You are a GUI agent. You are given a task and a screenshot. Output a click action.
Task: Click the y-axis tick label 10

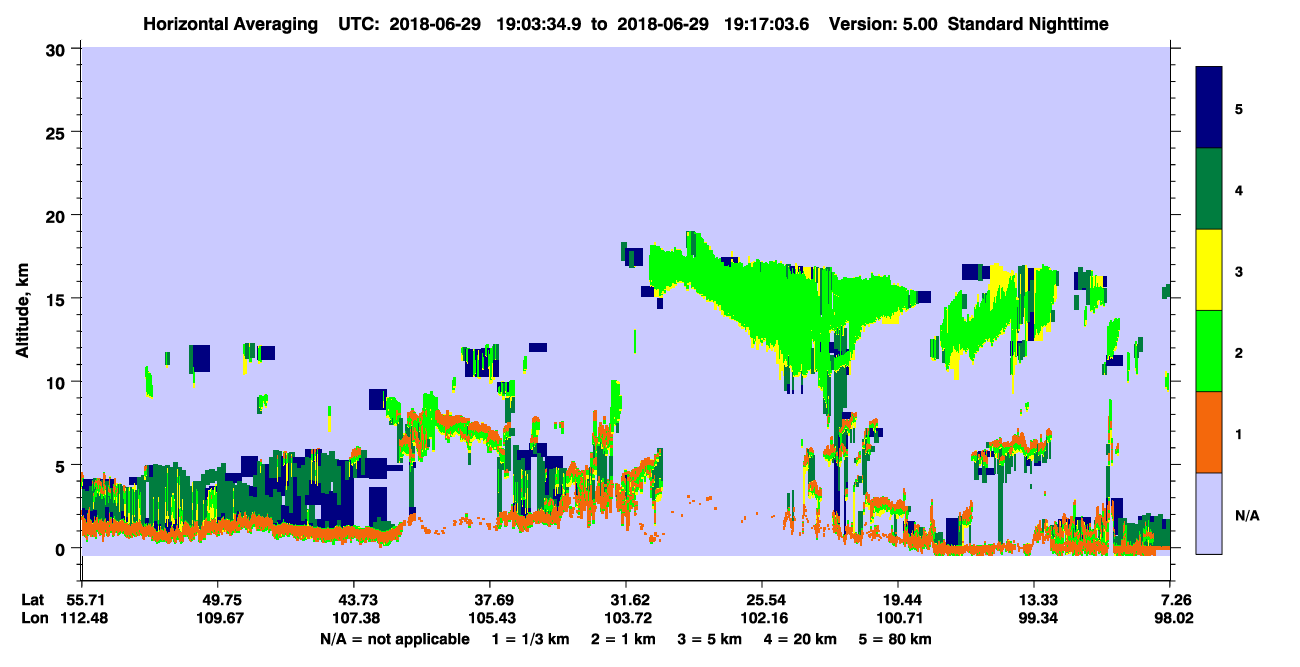pyautogui.click(x=58, y=382)
